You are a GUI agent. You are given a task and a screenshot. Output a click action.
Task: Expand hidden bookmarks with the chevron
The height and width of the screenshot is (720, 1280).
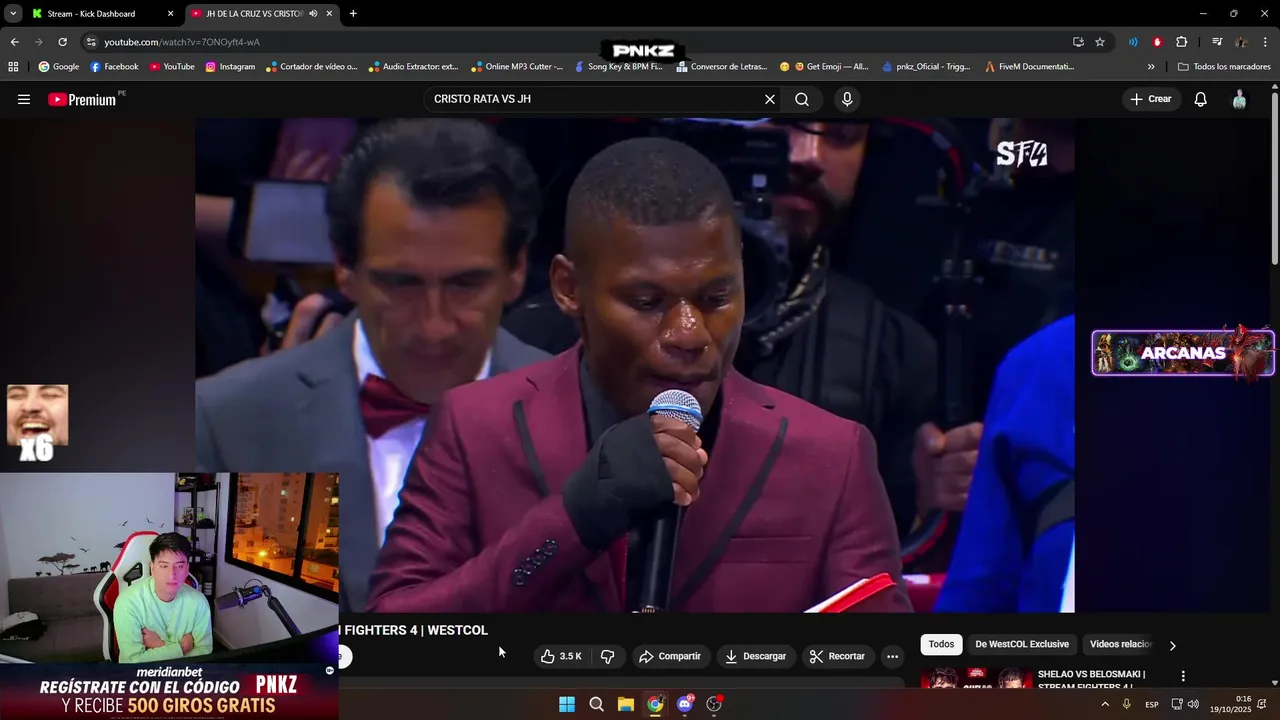coord(1151,67)
